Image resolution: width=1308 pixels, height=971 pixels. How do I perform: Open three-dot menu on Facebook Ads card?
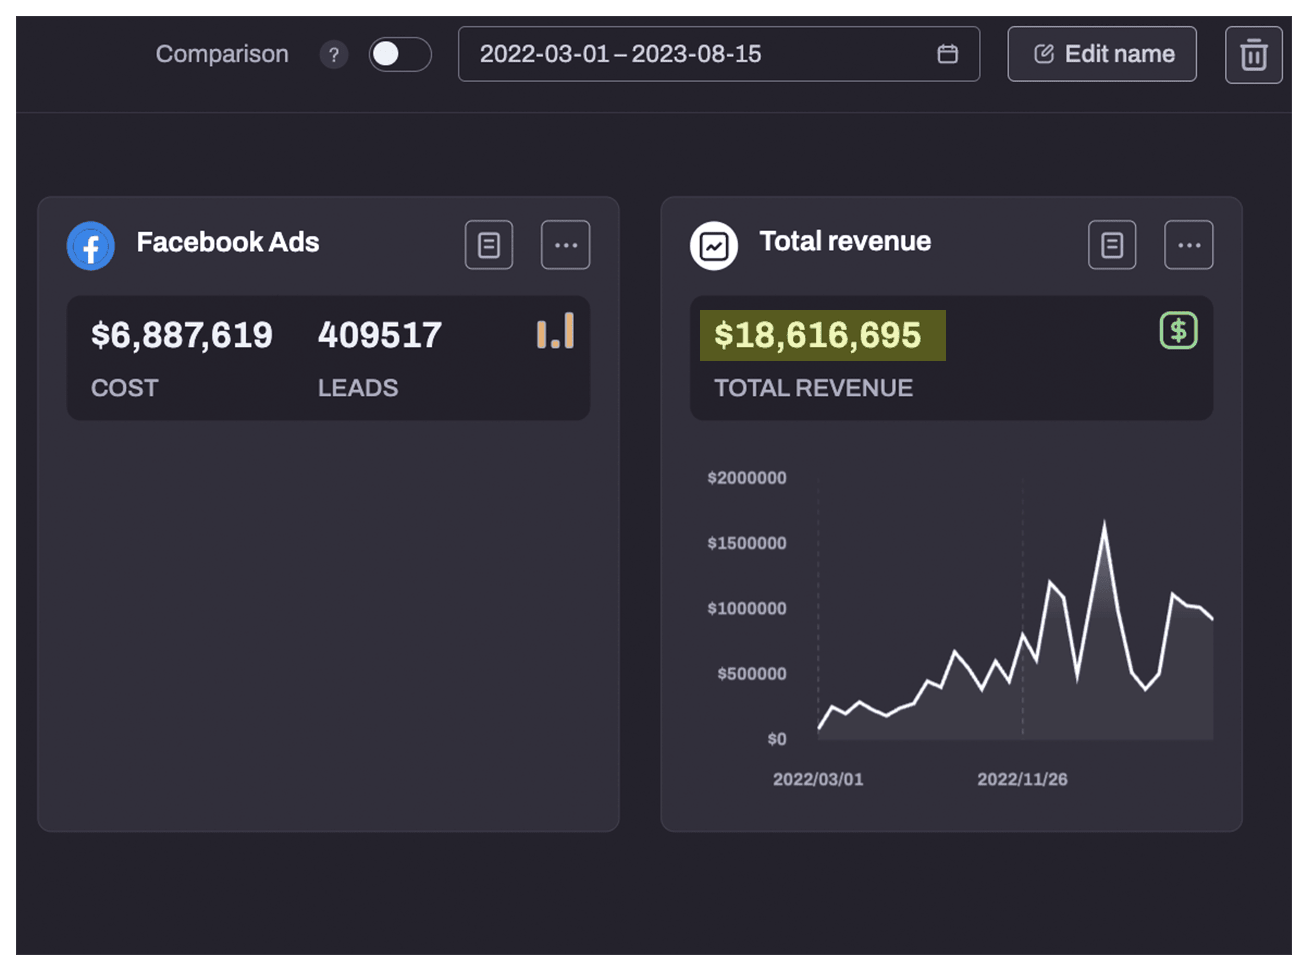[x=565, y=245]
